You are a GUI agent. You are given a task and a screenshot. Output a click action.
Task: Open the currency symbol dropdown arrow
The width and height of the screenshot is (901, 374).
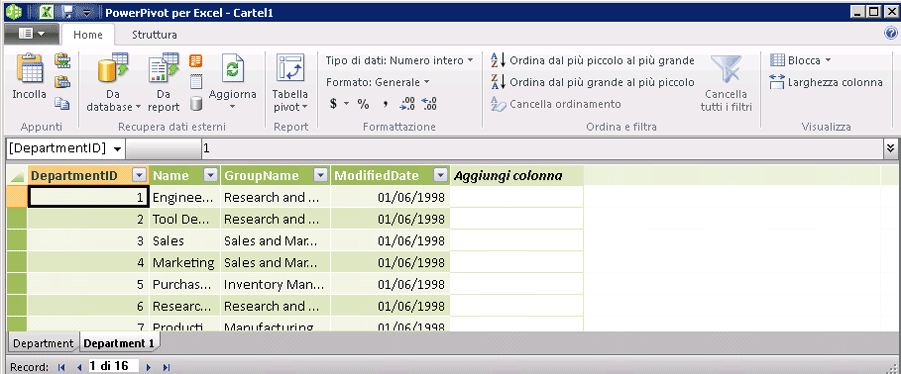[346, 104]
